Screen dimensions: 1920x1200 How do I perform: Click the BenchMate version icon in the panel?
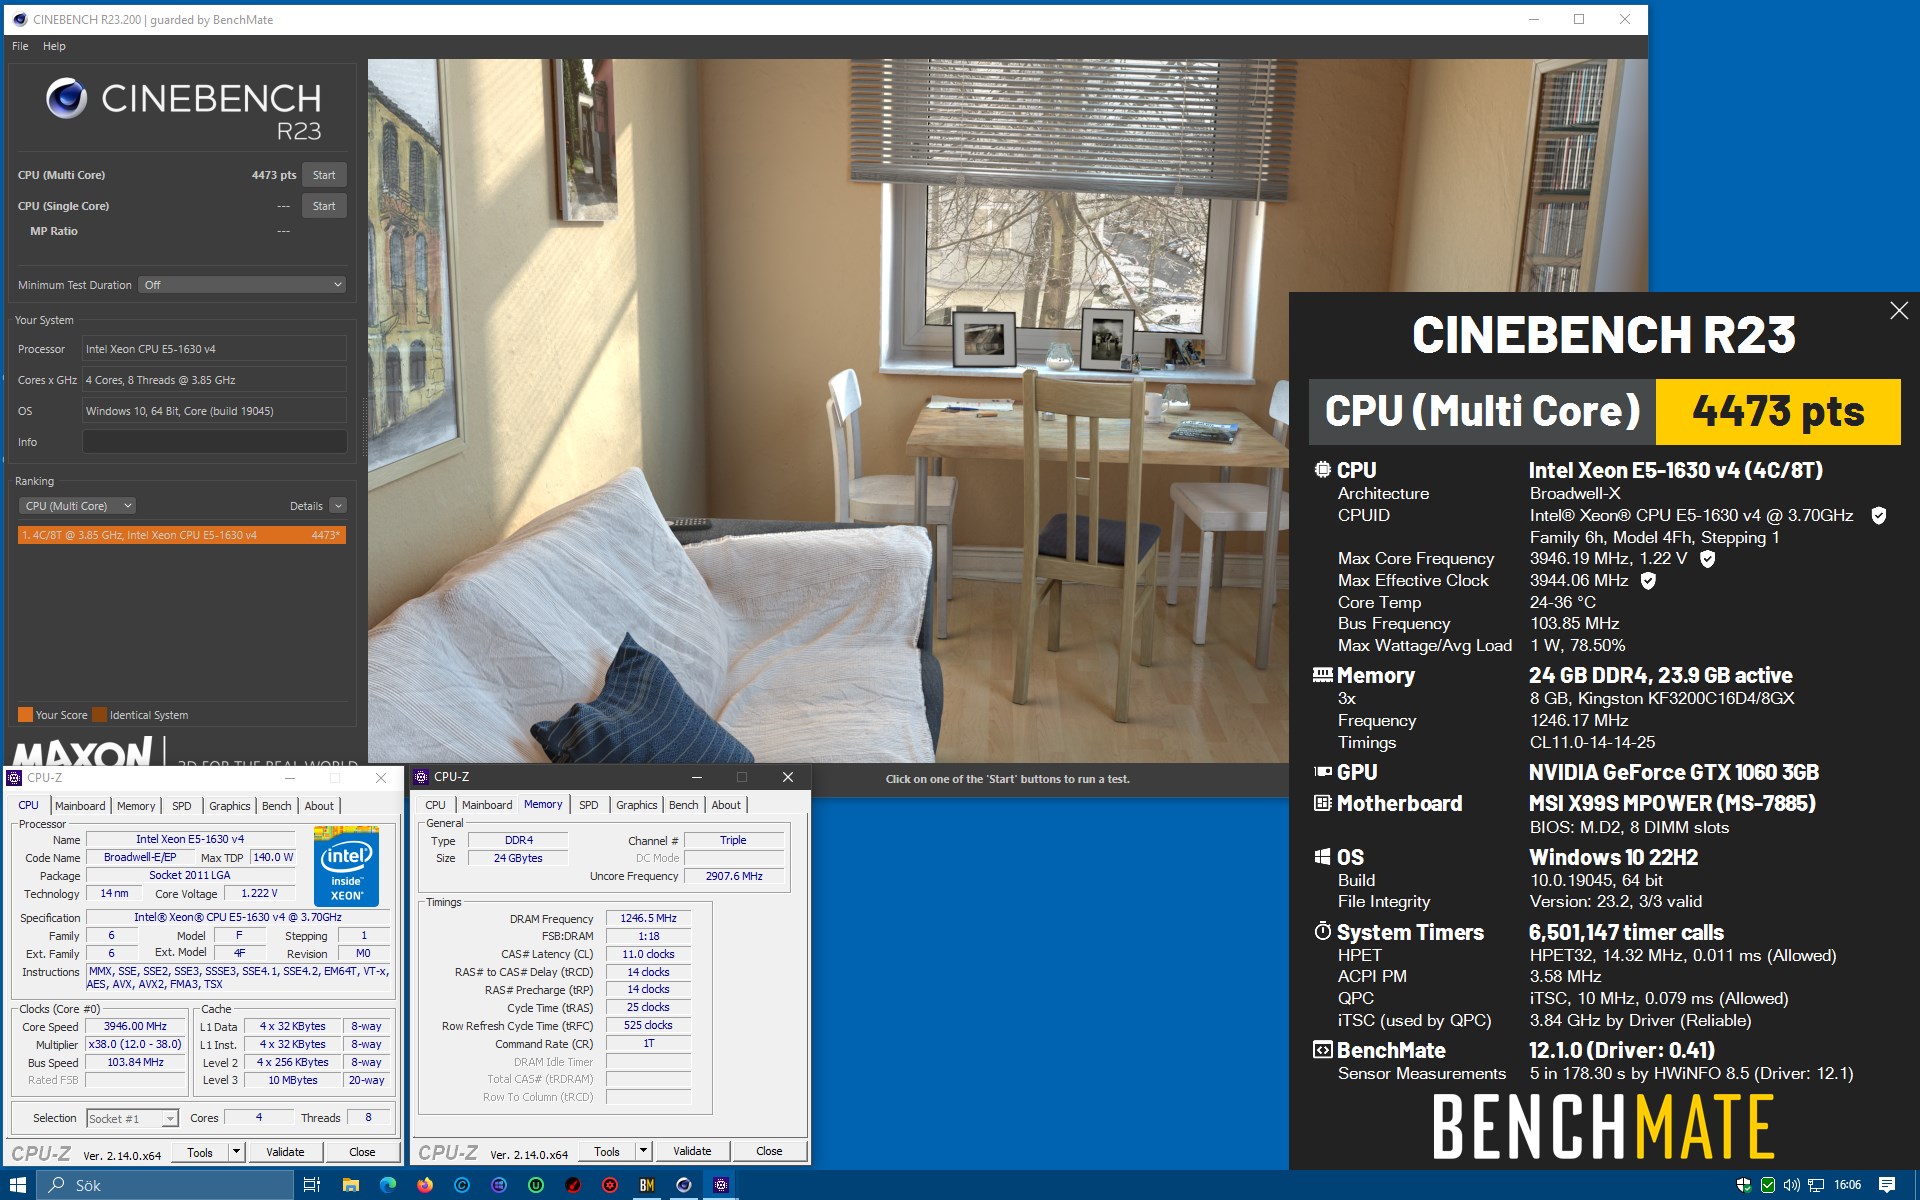pyautogui.click(x=1322, y=1050)
